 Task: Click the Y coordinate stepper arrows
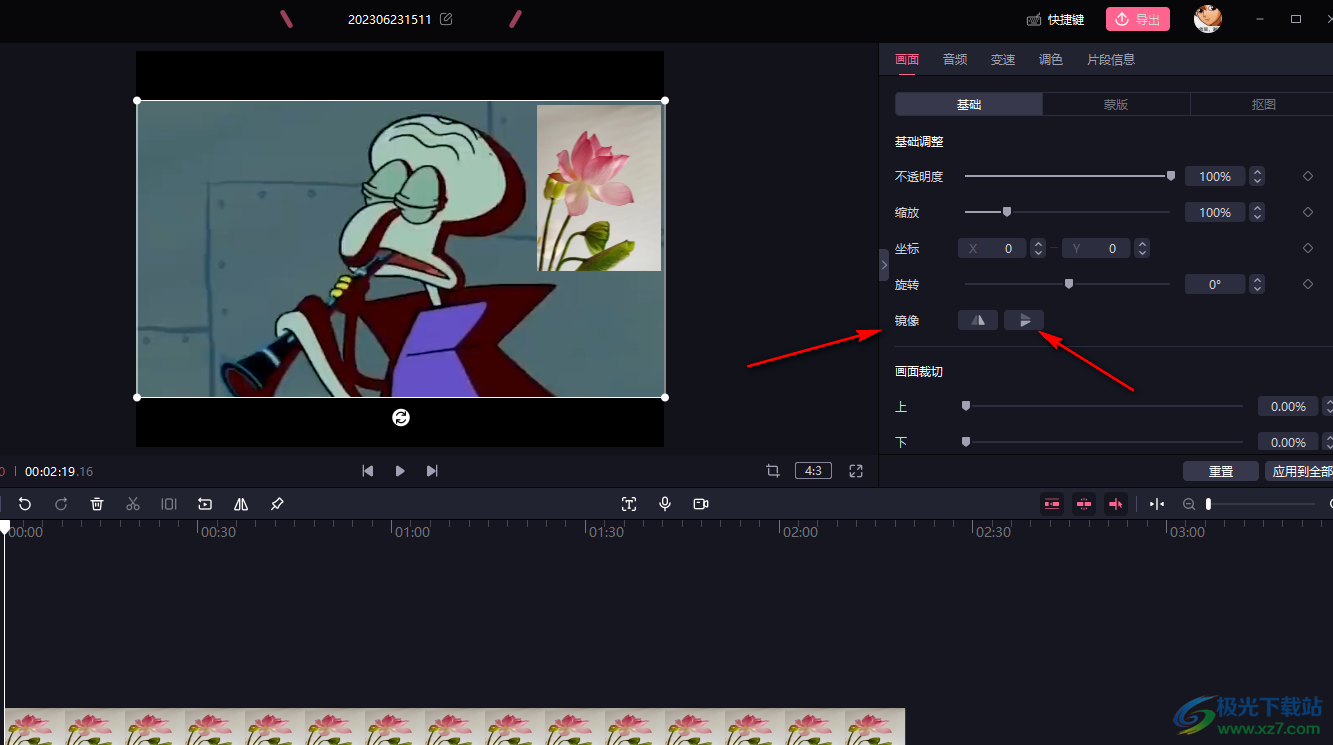[1142, 248]
